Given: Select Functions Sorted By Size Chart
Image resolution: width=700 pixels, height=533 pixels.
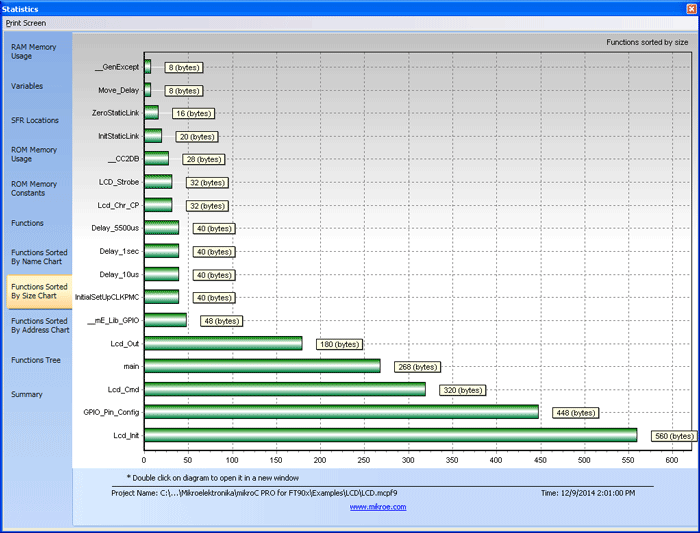Looking at the screenshot, I should [39, 291].
